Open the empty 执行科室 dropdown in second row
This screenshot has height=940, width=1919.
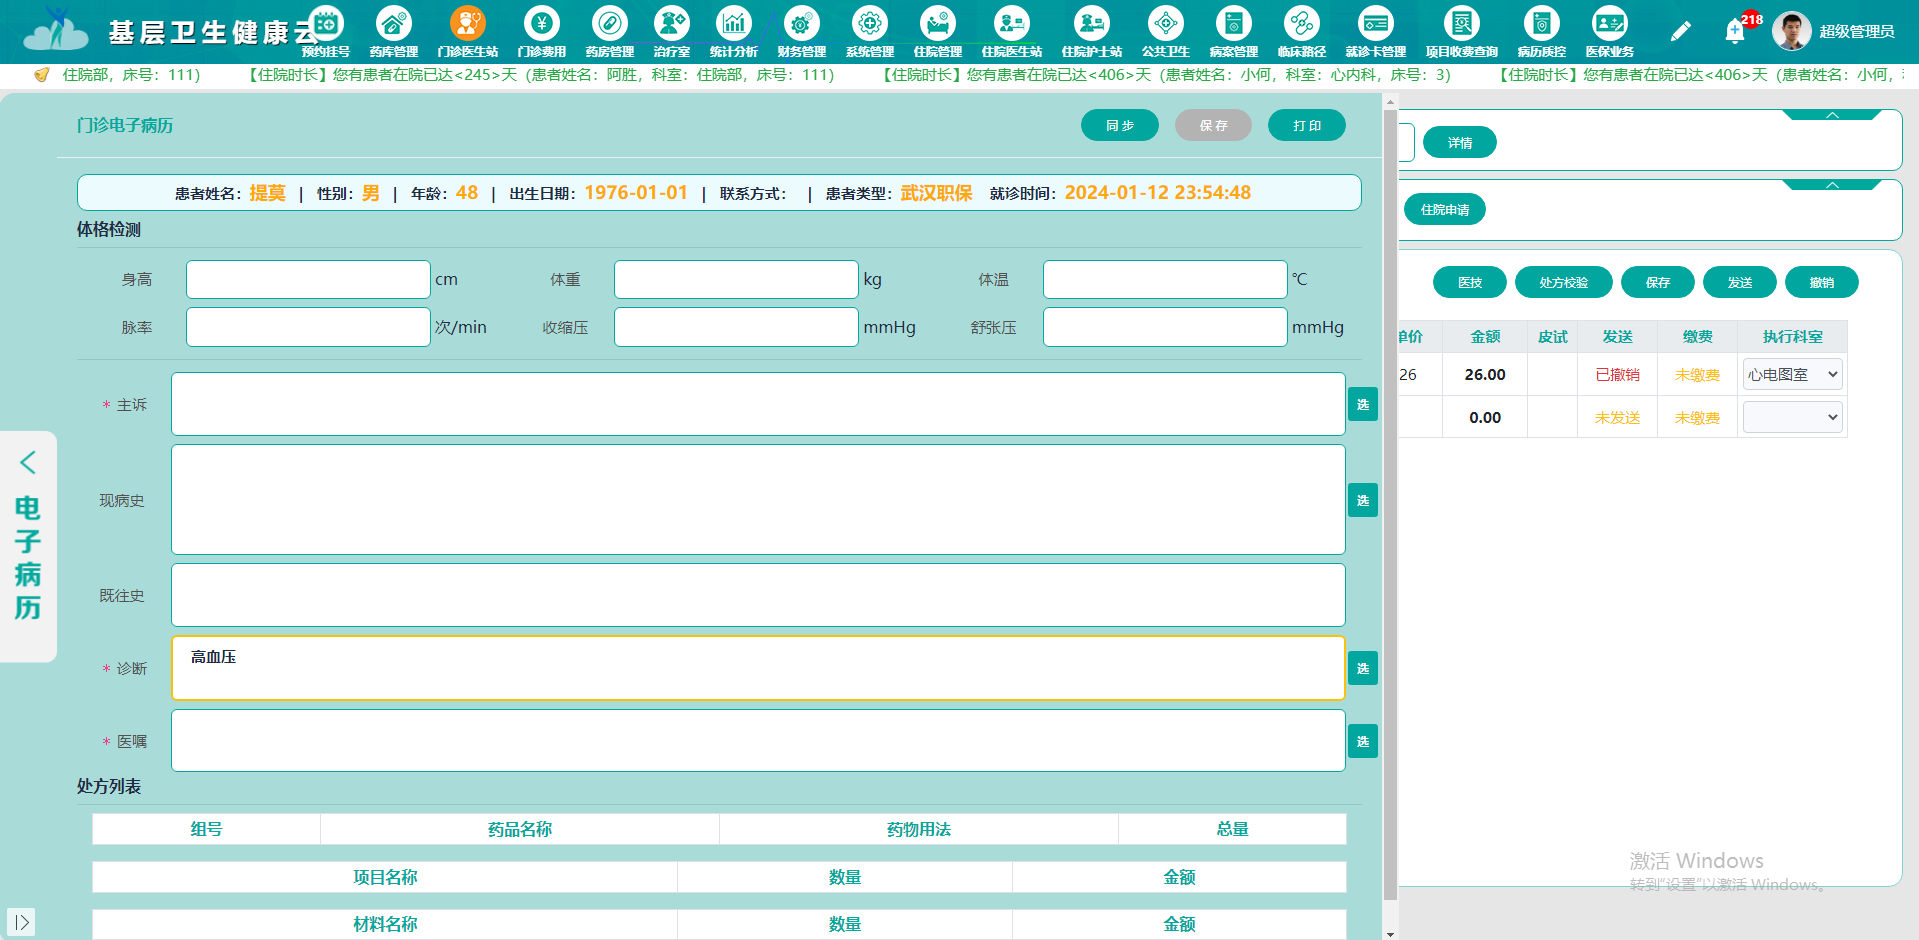pyautogui.click(x=1793, y=417)
